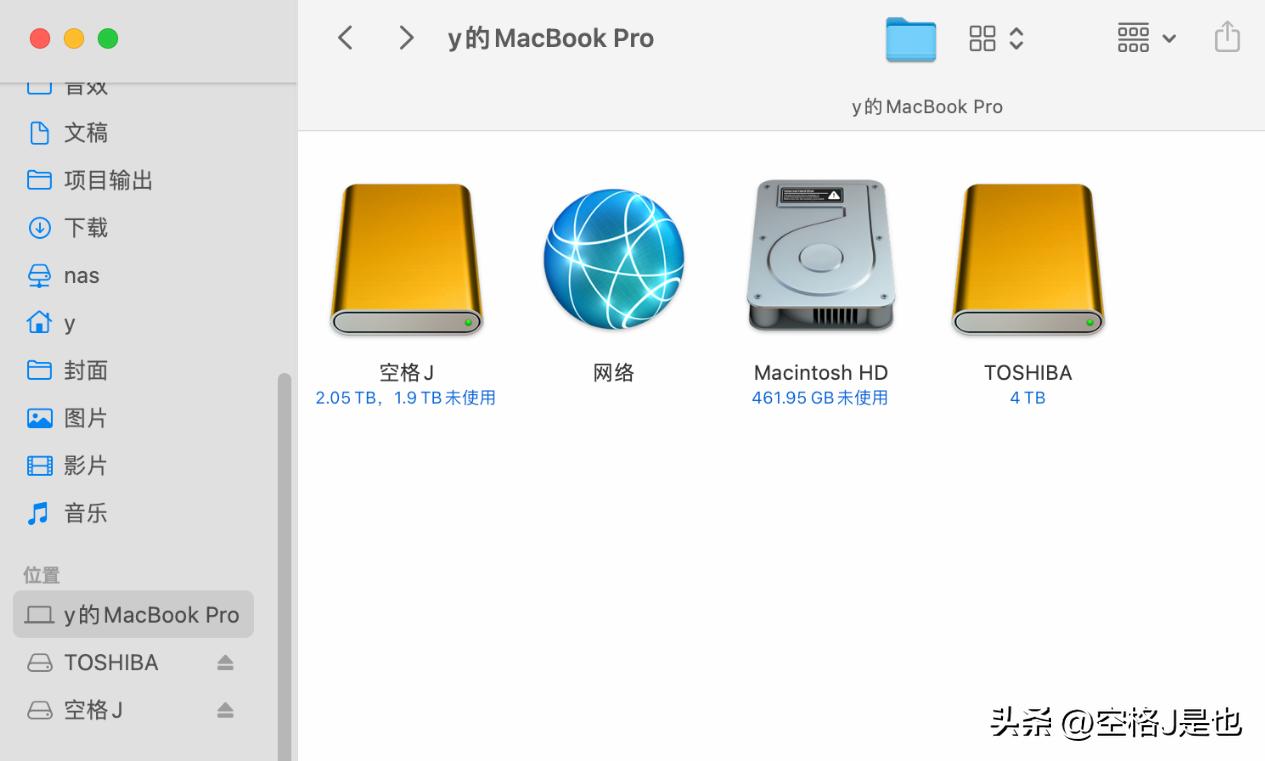Select the TOSHIBA external drive icon
Screen dimensions: 1265x761
[1028, 259]
